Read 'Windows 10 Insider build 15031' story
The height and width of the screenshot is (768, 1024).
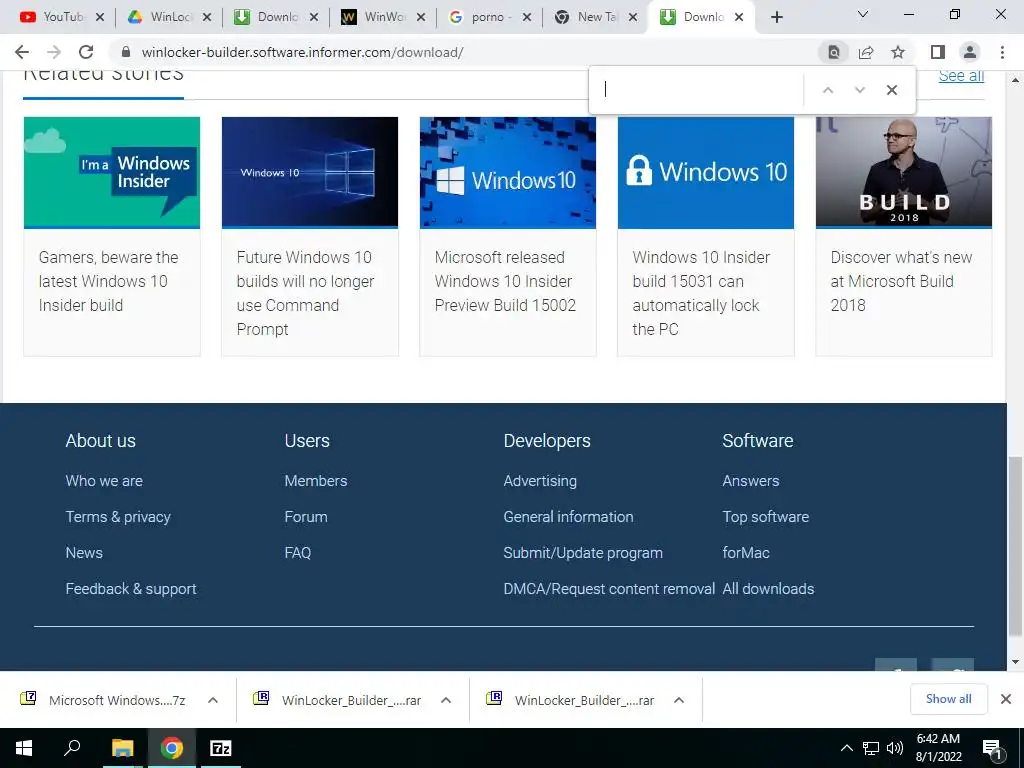(x=701, y=293)
